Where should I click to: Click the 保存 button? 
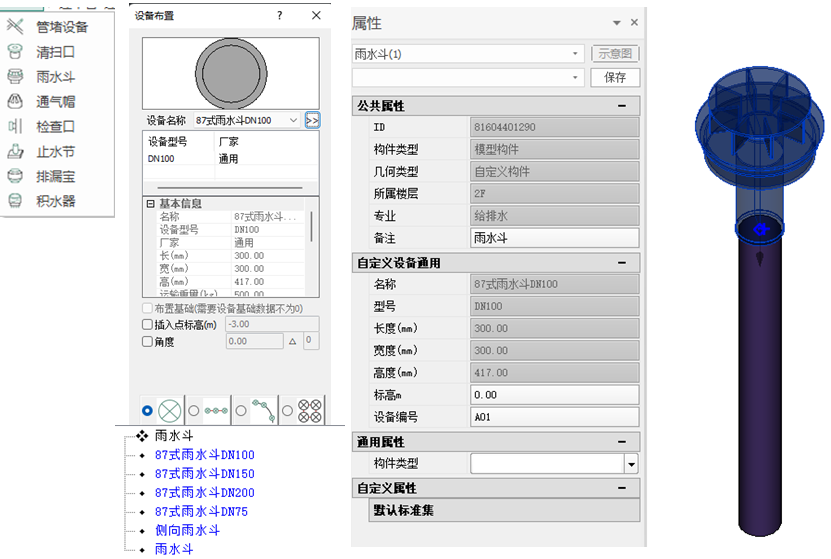[x=615, y=77]
